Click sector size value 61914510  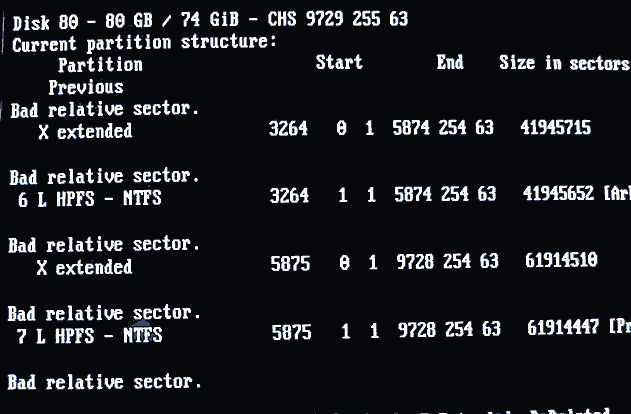click(561, 260)
